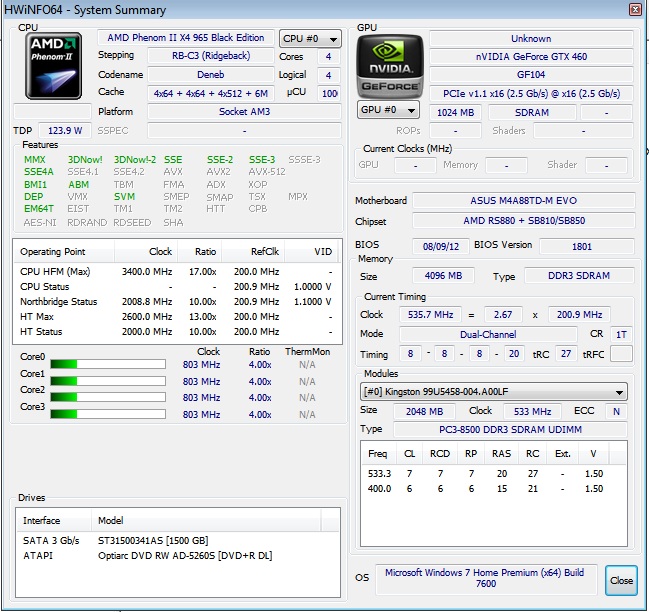
Task: Click the nVIDIA GeForce GTX 460 field
Action: (x=531, y=57)
